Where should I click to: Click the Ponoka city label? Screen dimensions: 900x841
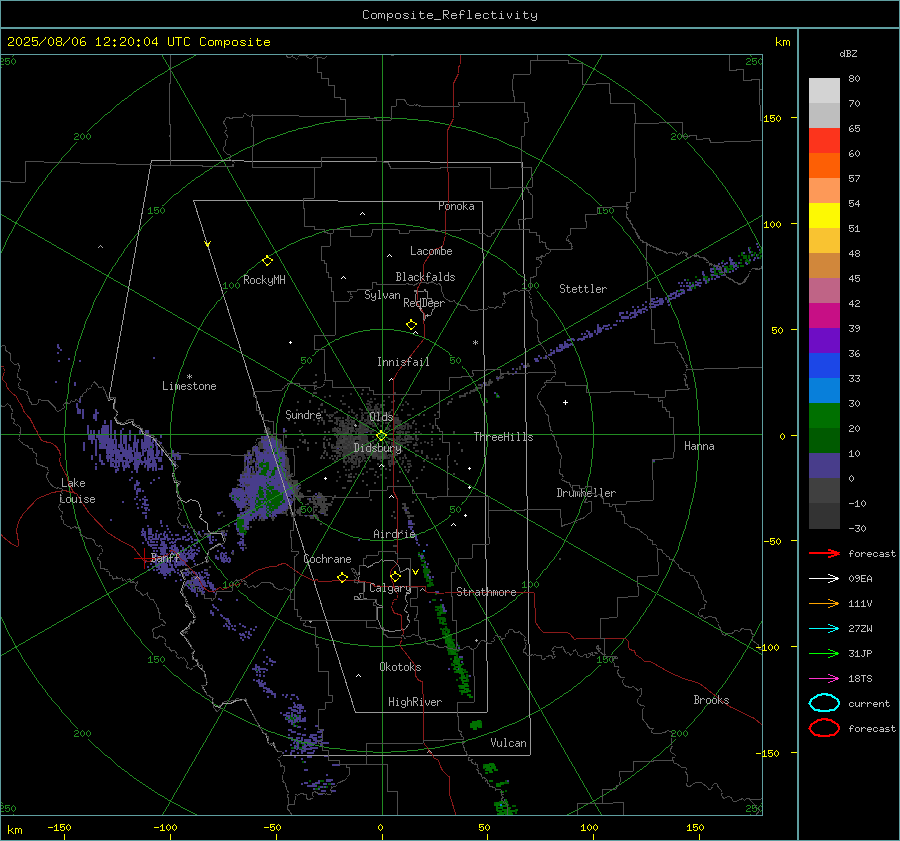tap(456, 206)
